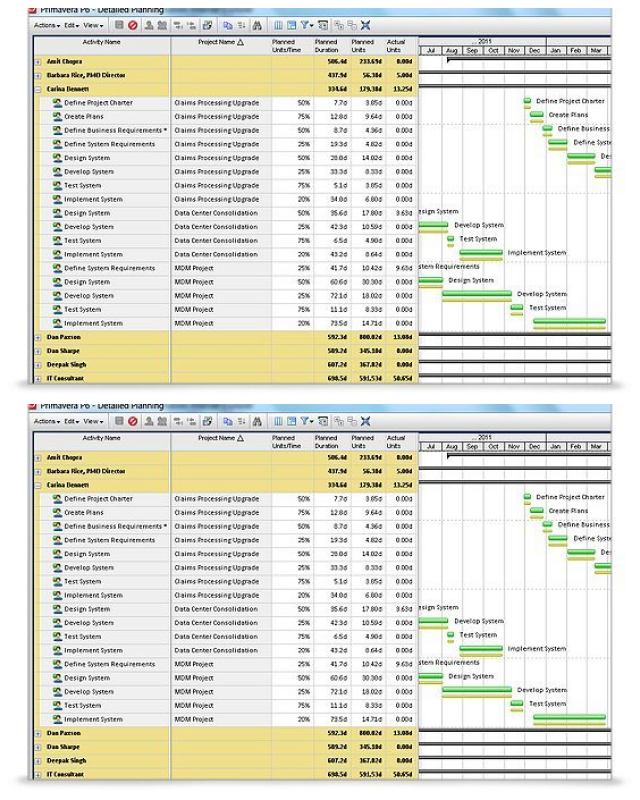The width and height of the screenshot is (640, 800).
Task: Open the Edit menu in top window
Action: (71, 25)
